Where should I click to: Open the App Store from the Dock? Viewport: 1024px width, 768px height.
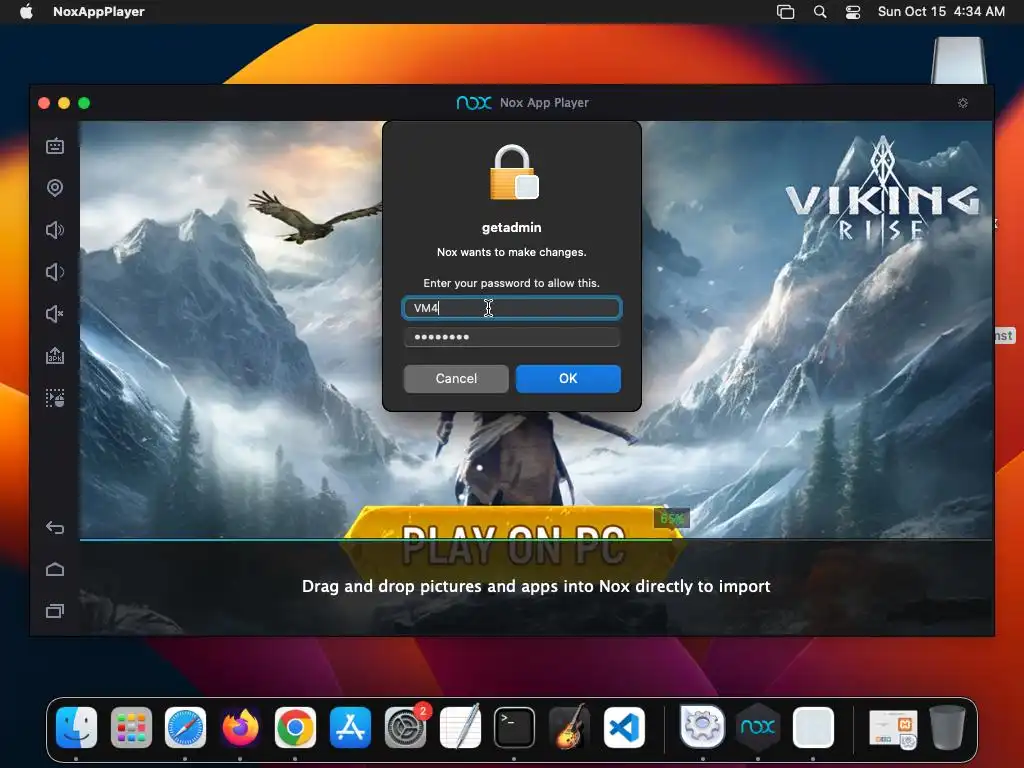[x=350, y=727]
